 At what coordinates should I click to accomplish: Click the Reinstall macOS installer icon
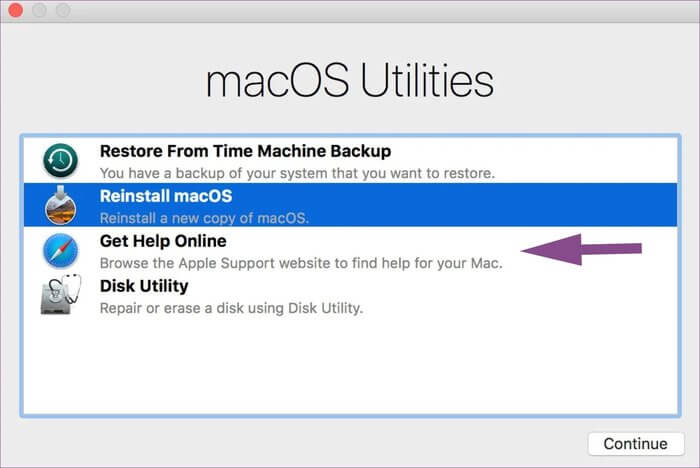[x=60, y=205]
